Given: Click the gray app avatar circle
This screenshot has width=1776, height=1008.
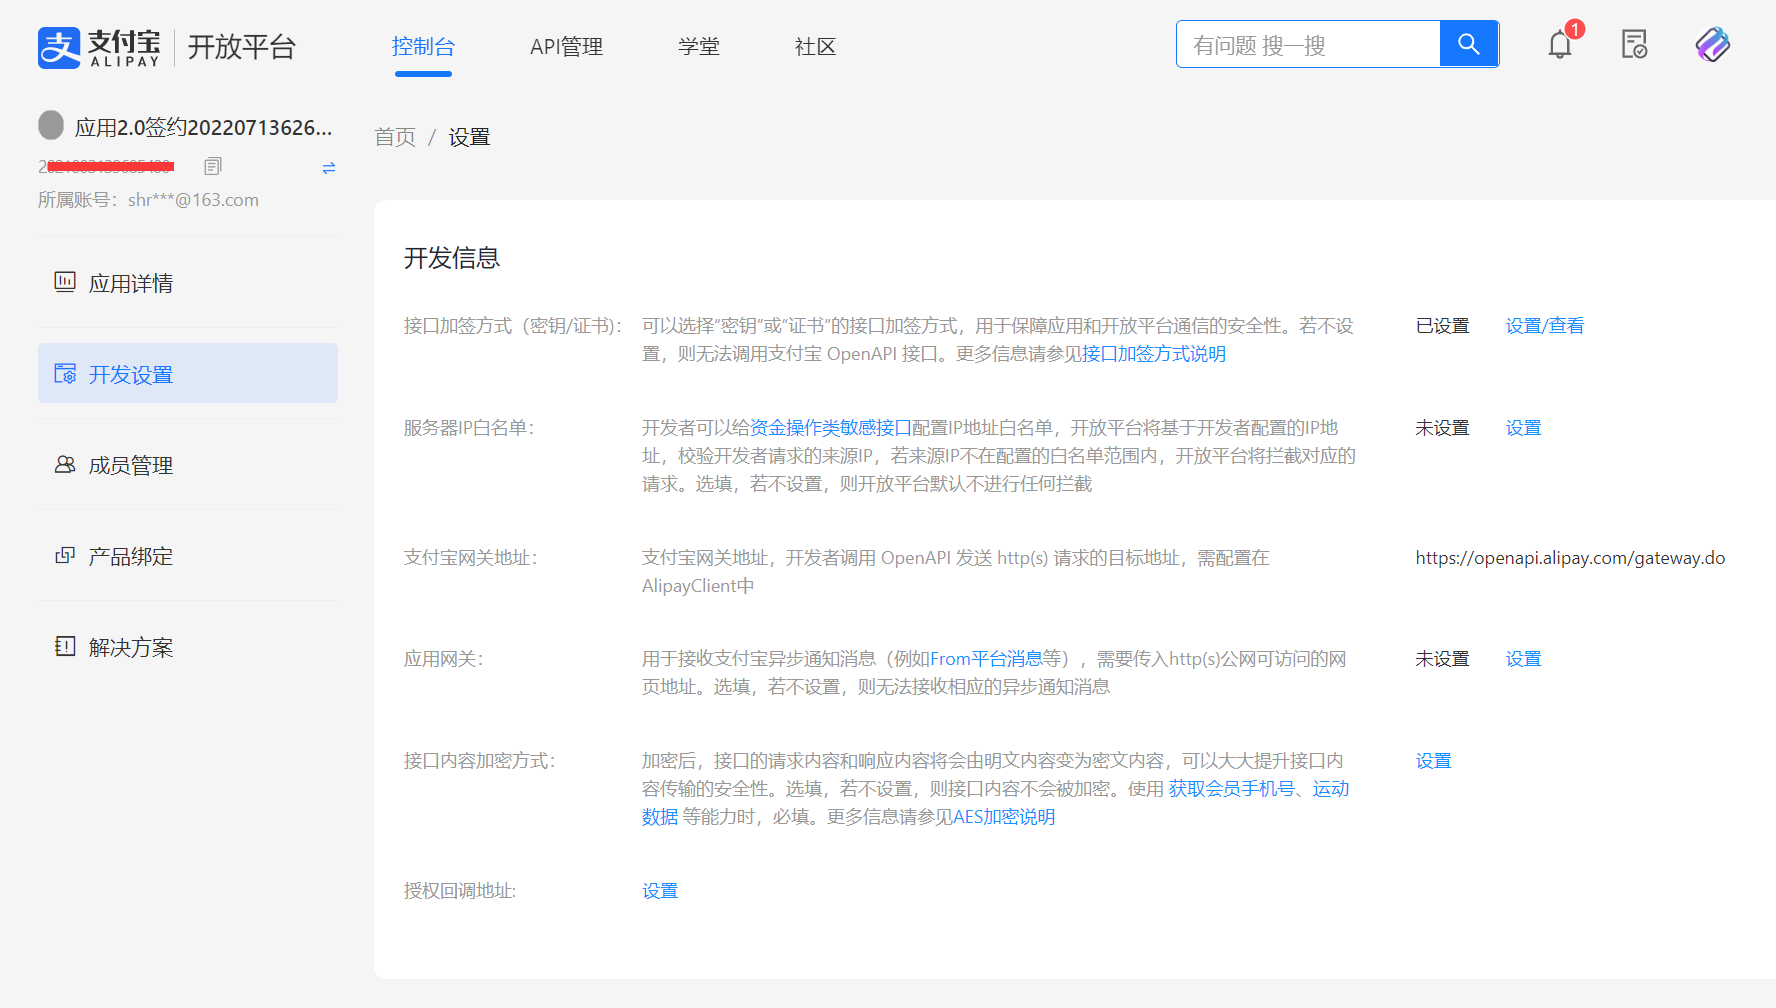Looking at the screenshot, I should click(51, 125).
